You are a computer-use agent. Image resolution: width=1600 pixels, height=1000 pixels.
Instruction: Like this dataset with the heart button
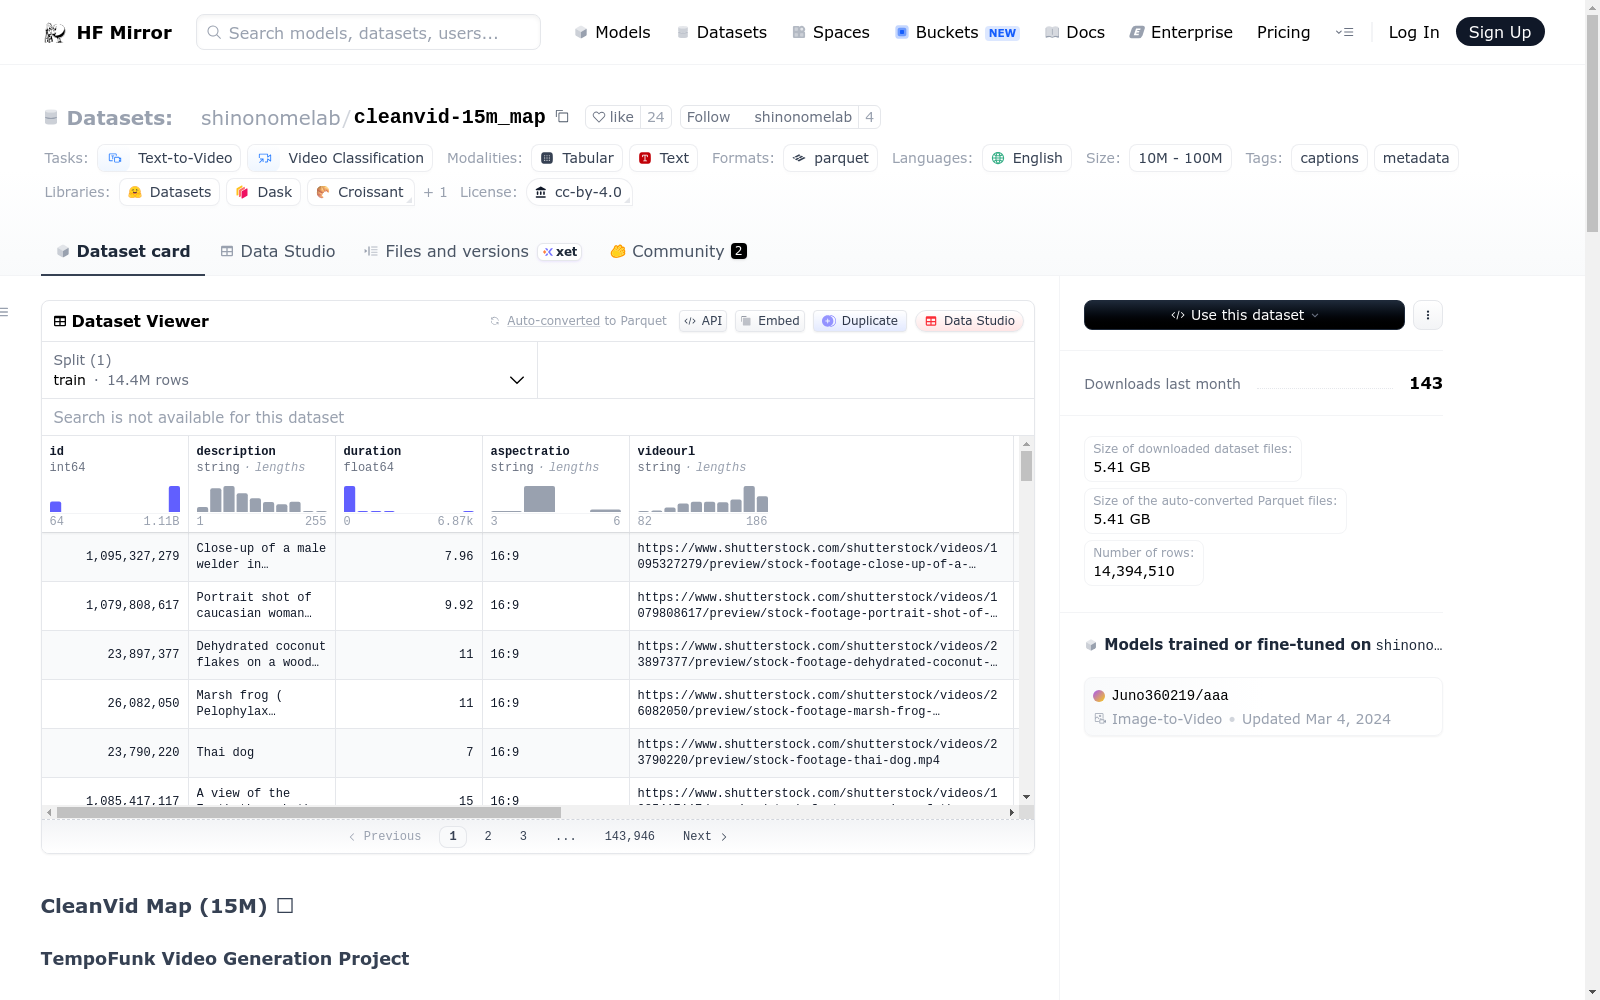pyautogui.click(x=612, y=117)
